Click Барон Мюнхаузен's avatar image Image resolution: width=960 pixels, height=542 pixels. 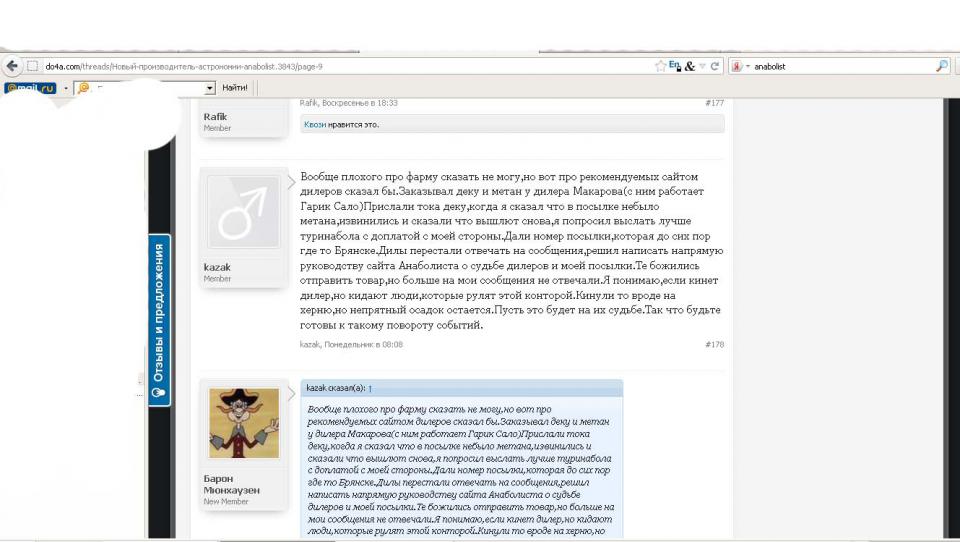point(244,423)
